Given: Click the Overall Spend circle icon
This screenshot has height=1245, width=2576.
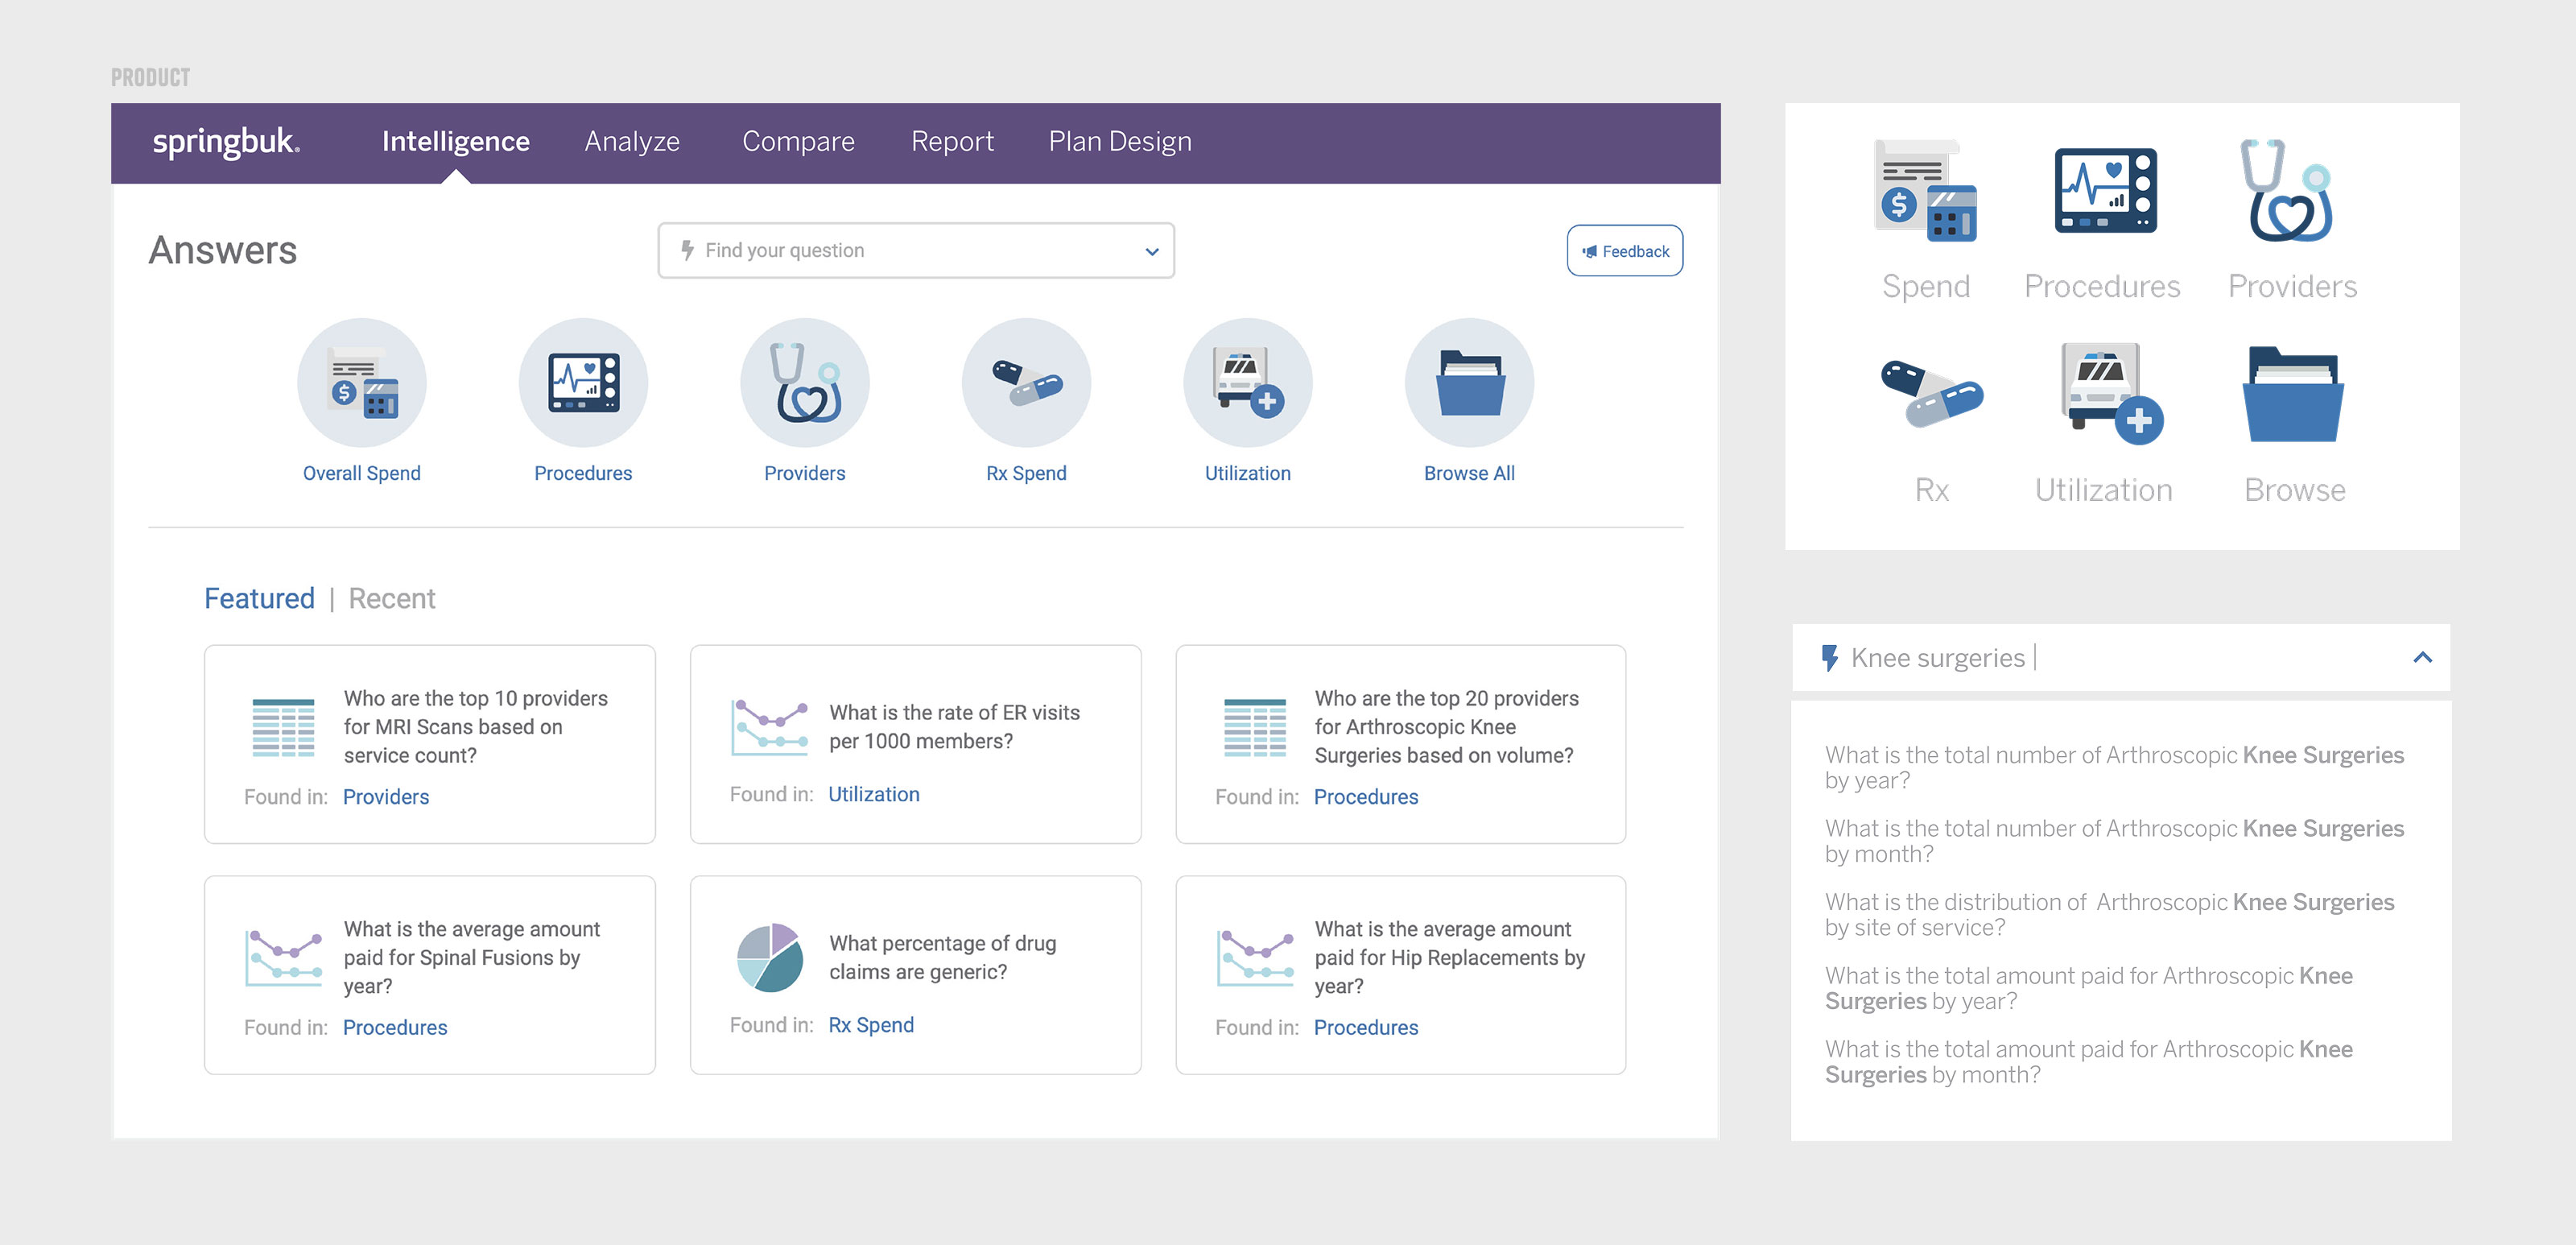Looking at the screenshot, I should click(x=362, y=383).
